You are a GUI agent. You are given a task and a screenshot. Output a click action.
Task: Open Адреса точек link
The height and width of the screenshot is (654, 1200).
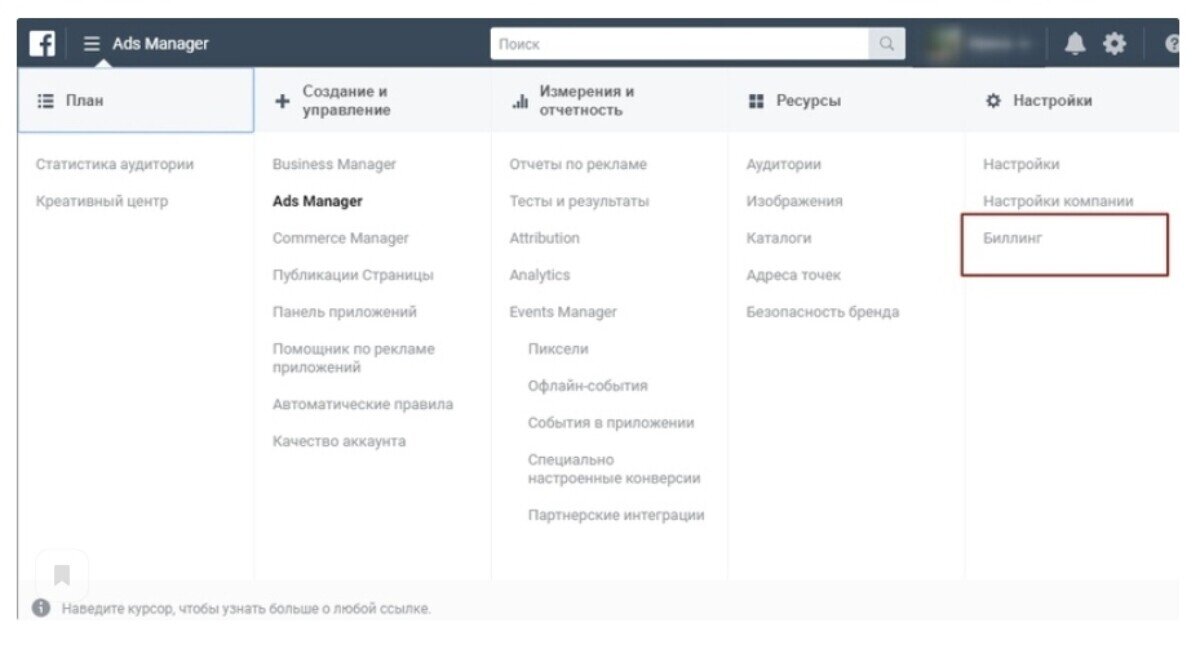click(794, 275)
